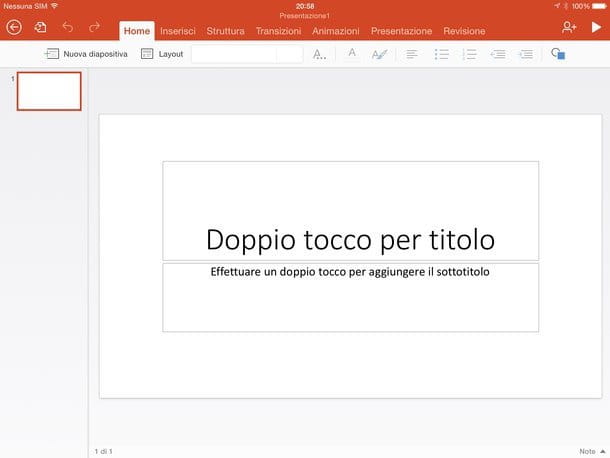
Task: Start the slideshow with the play icon
Action: [596, 28]
